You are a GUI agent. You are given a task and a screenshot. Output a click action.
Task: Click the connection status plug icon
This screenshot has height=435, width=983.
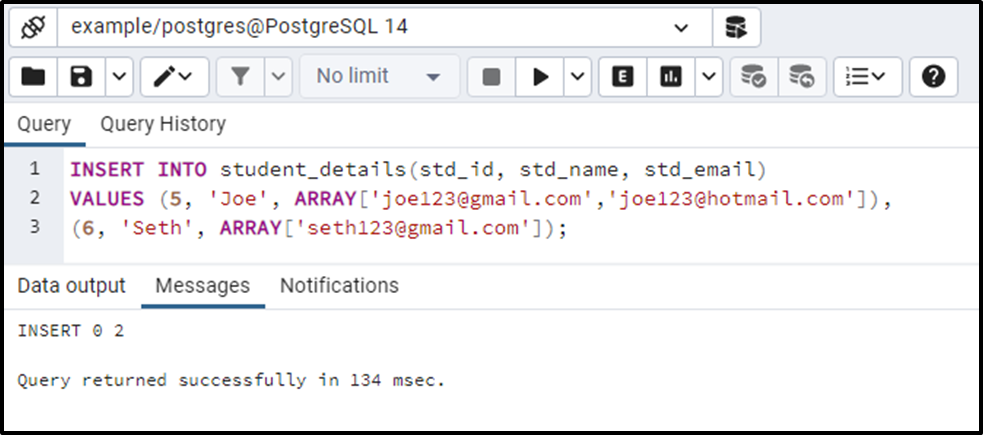pyautogui.click(x=33, y=28)
